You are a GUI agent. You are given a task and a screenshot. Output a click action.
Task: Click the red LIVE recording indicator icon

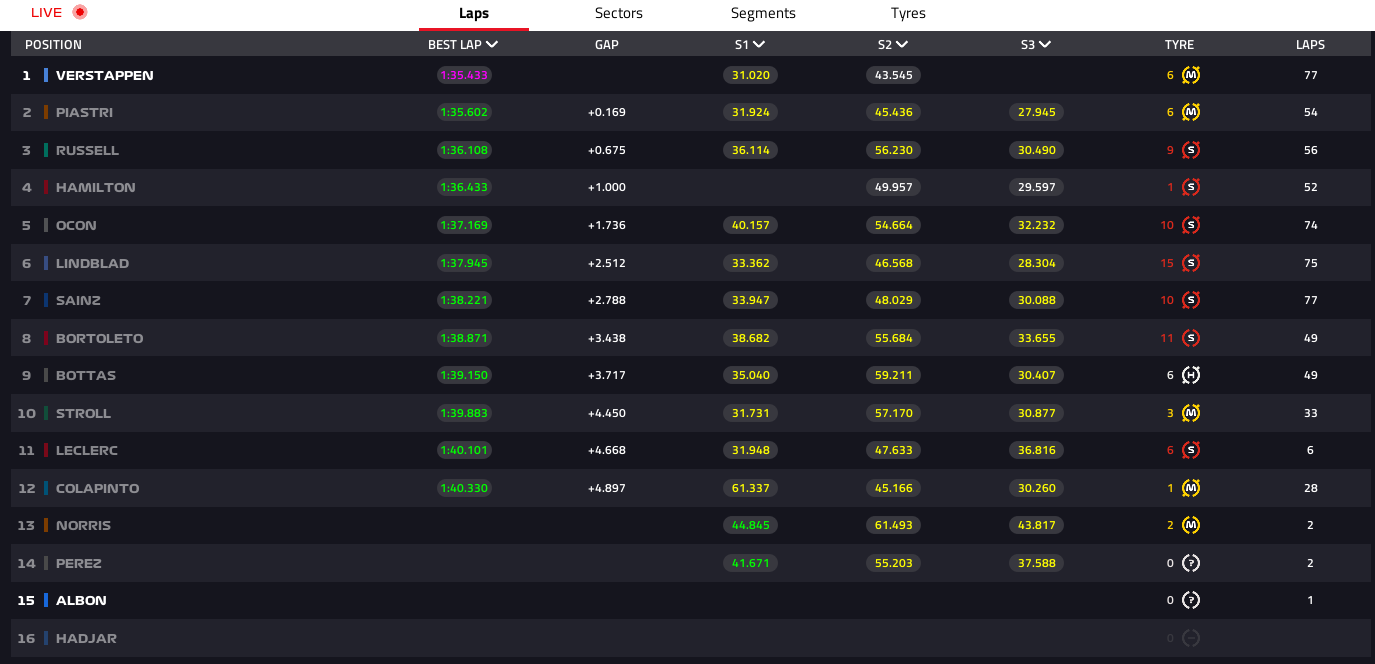[x=80, y=12]
